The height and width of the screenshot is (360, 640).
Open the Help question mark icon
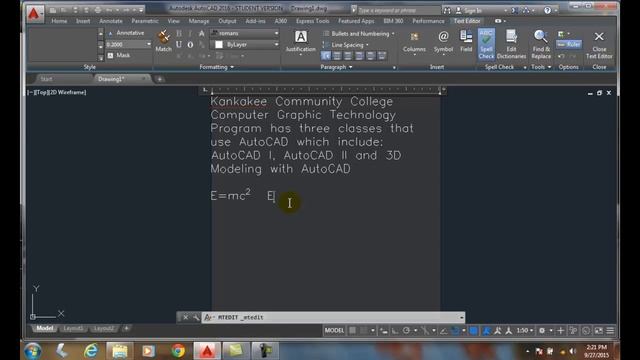coord(547,10)
